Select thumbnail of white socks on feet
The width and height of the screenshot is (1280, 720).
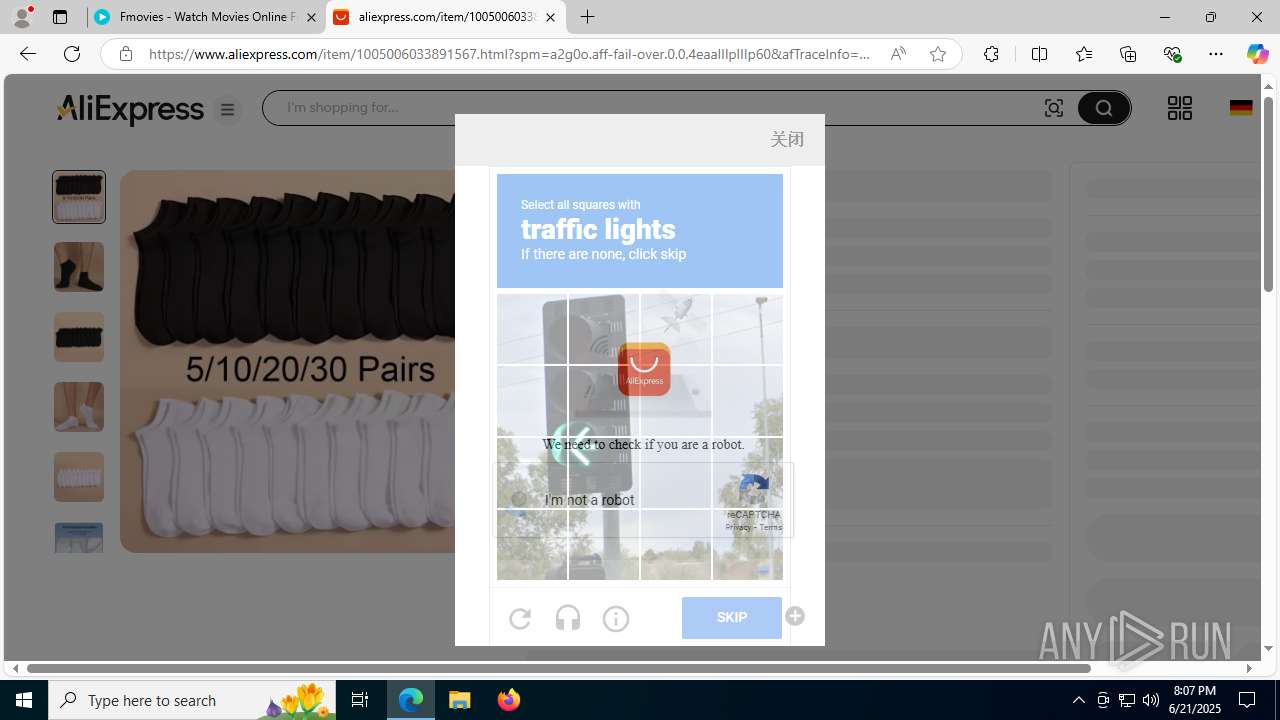tap(79, 407)
